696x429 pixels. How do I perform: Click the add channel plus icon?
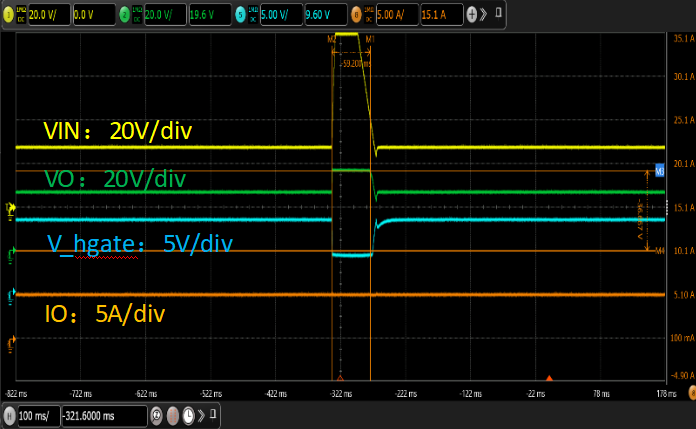point(472,15)
